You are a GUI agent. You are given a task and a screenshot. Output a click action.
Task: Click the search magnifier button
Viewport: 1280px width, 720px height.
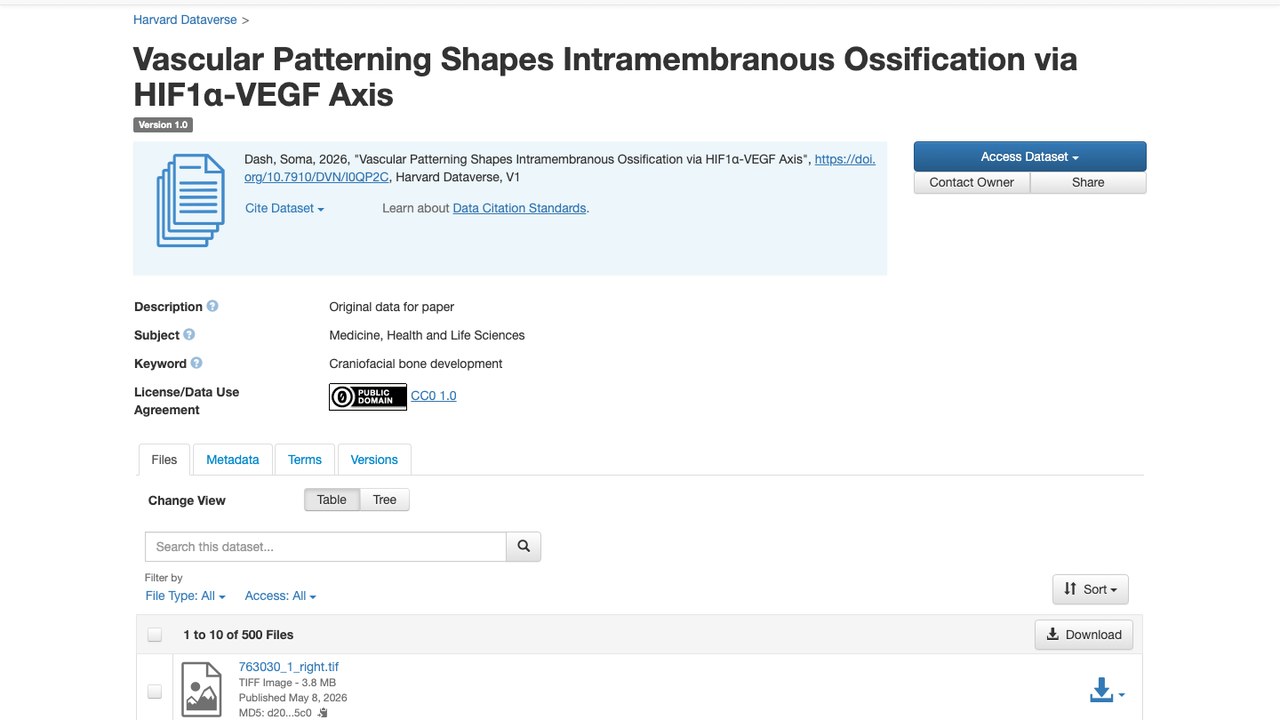(x=523, y=546)
